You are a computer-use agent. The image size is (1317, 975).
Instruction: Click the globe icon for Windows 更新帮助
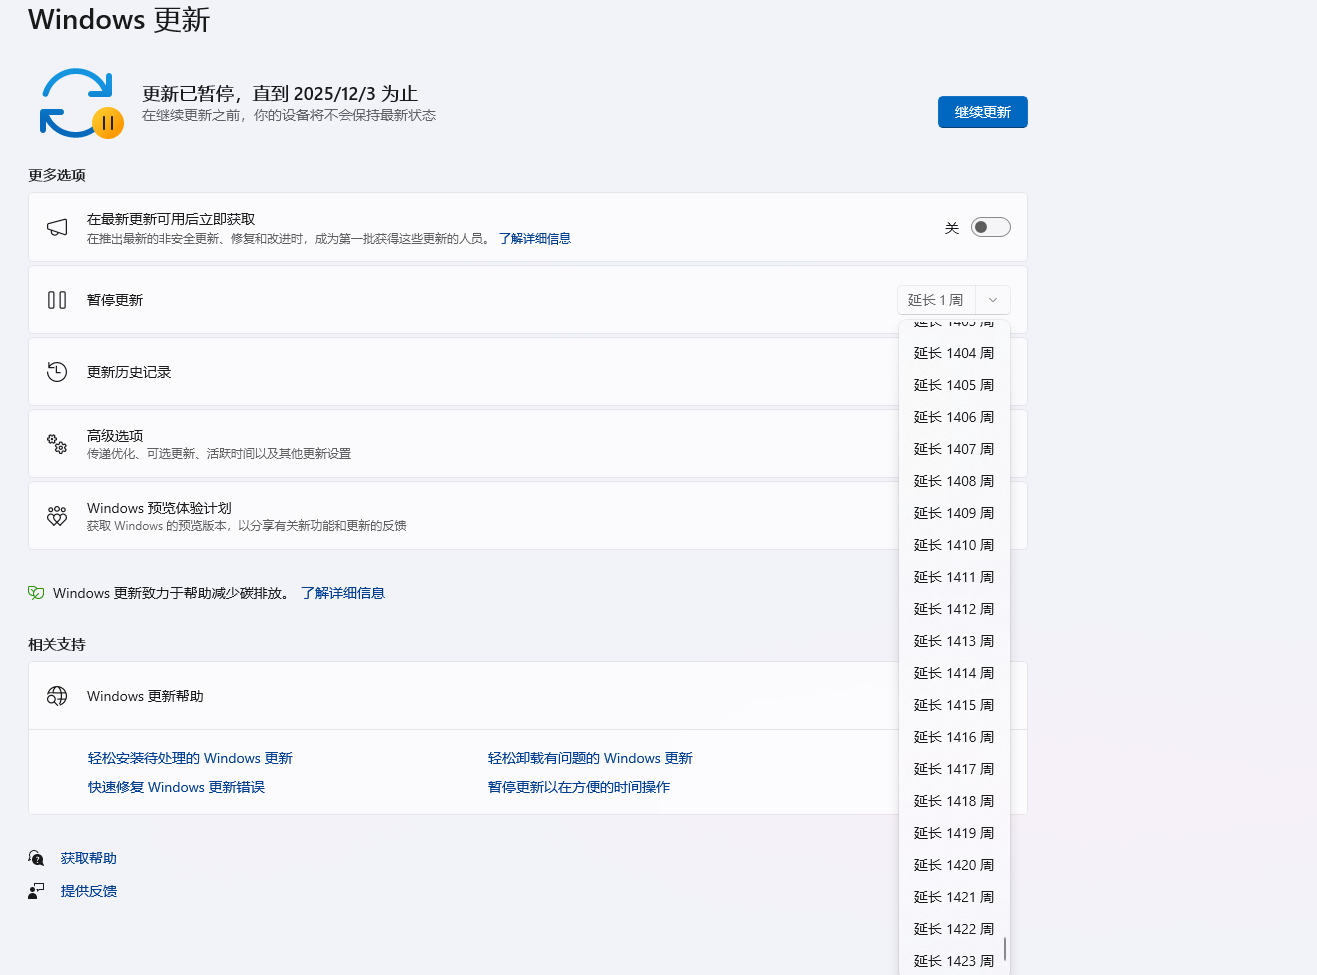click(57, 696)
